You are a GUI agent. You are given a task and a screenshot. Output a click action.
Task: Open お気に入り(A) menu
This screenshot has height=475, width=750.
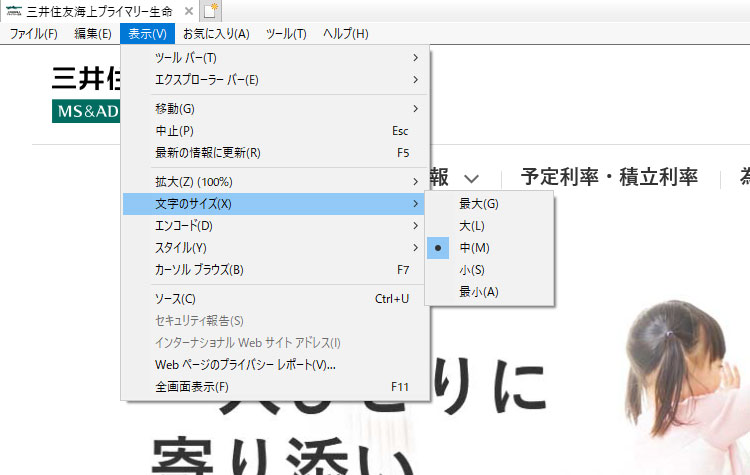coord(216,34)
